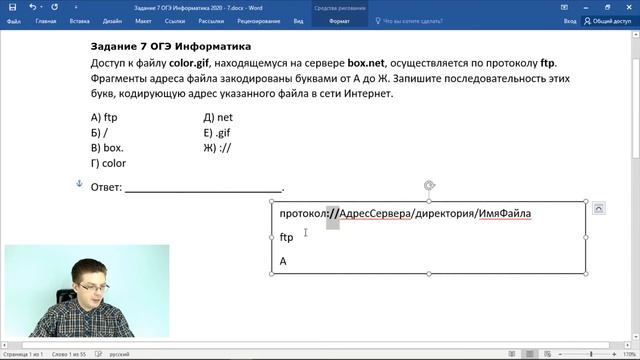This screenshot has width=640, height=360.
Task: Open Customize Quick Access Toolbar dropdown
Action: point(76,7)
